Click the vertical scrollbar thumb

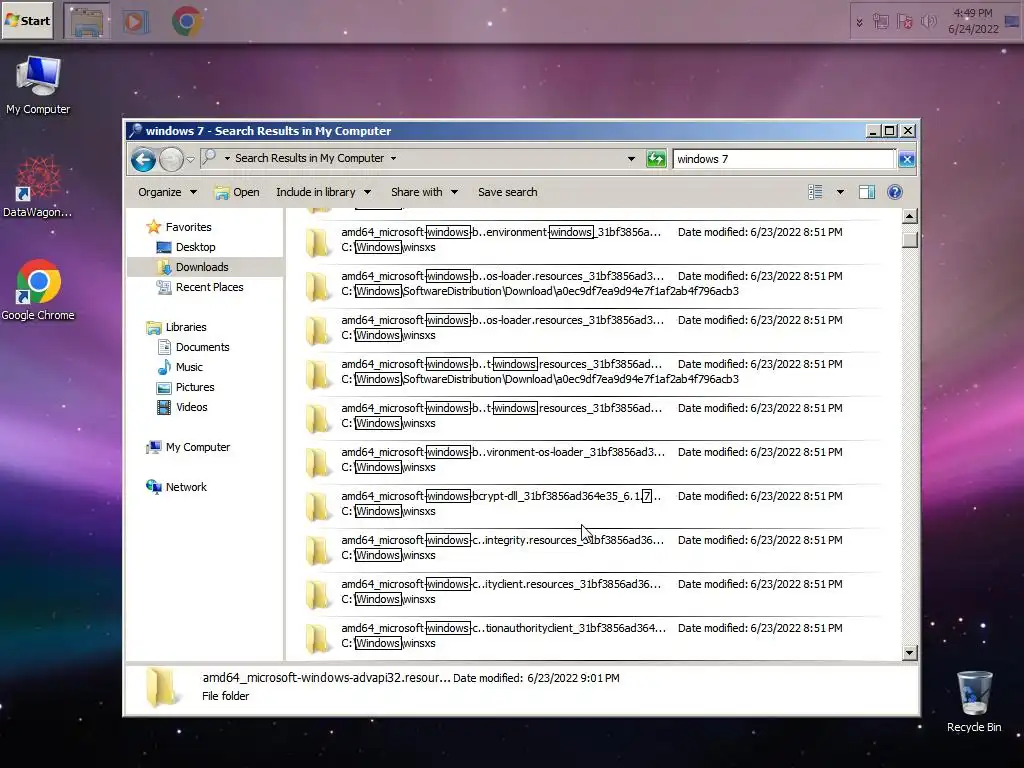[910, 240]
